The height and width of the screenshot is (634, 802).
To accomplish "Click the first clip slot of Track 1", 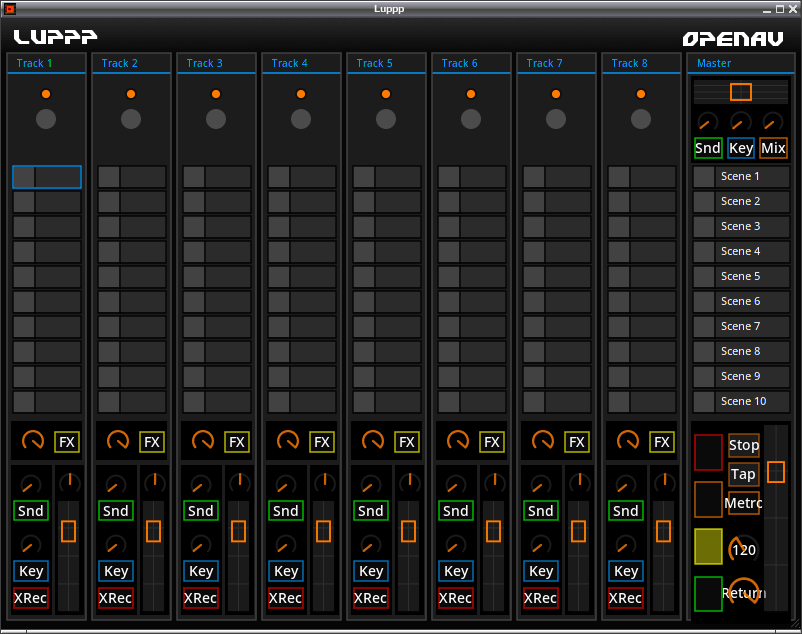I will coord(47,177).
